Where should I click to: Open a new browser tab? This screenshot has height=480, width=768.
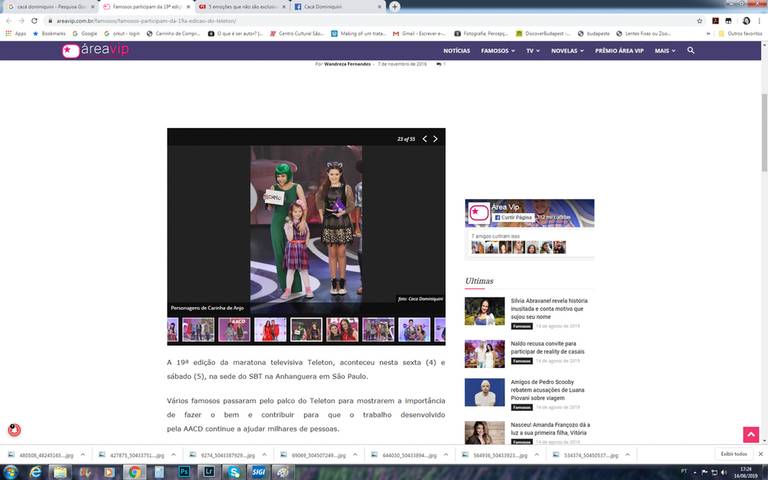(395, 6)
